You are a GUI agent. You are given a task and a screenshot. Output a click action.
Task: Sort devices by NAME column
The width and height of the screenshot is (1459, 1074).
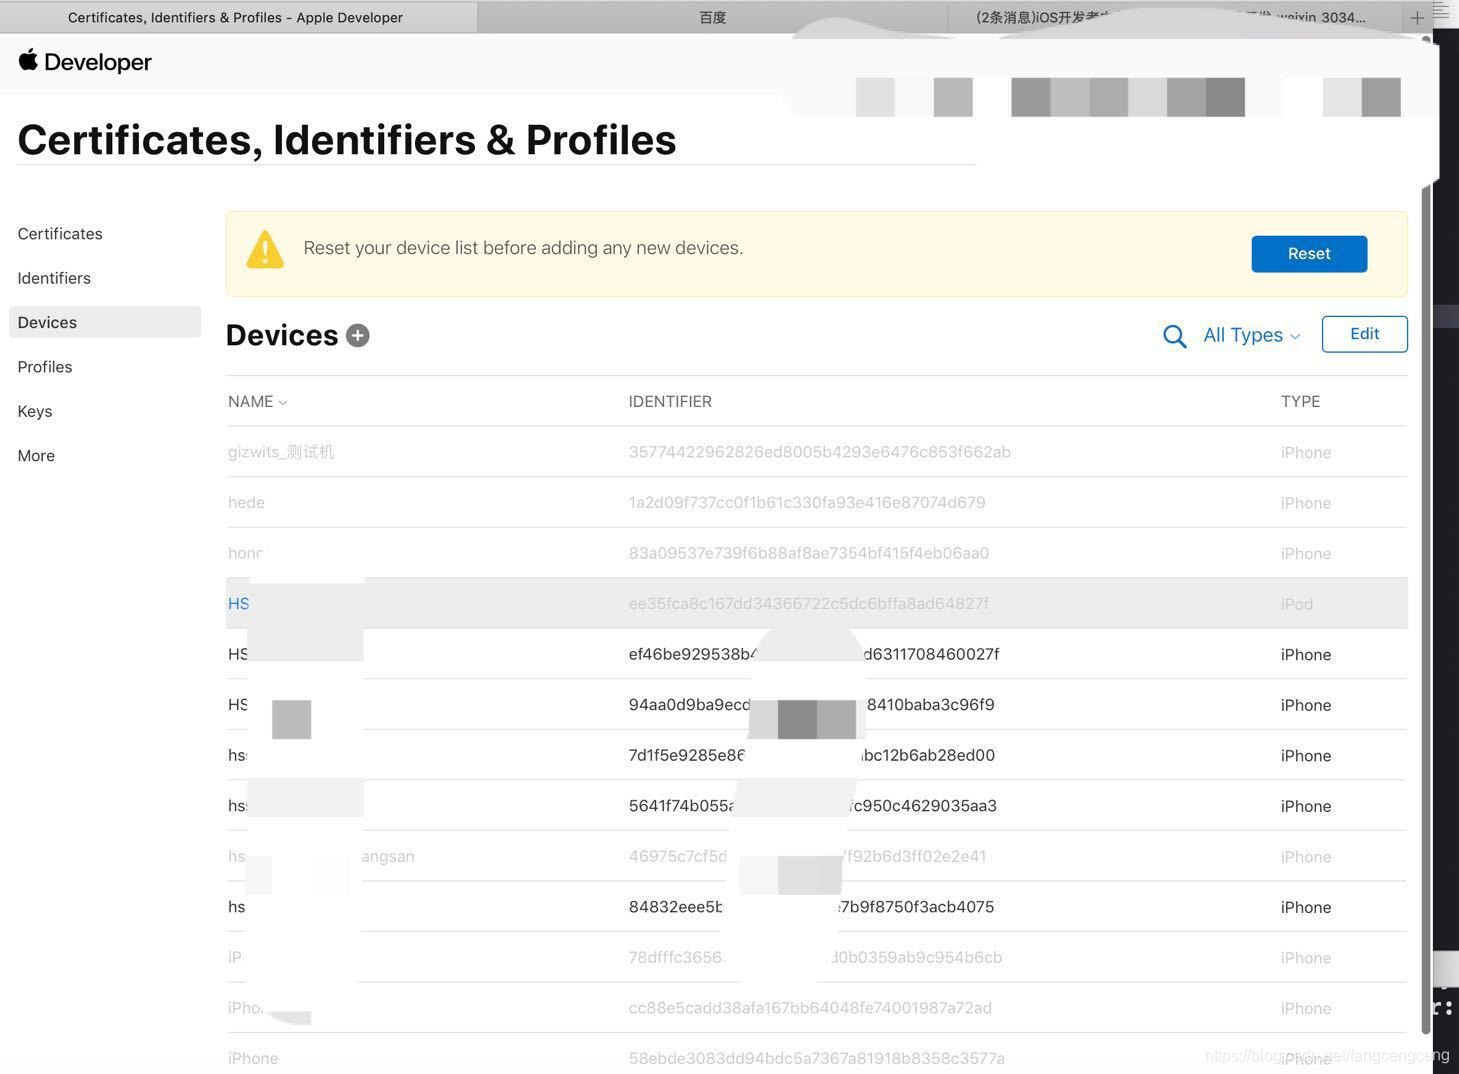(257, 401)
